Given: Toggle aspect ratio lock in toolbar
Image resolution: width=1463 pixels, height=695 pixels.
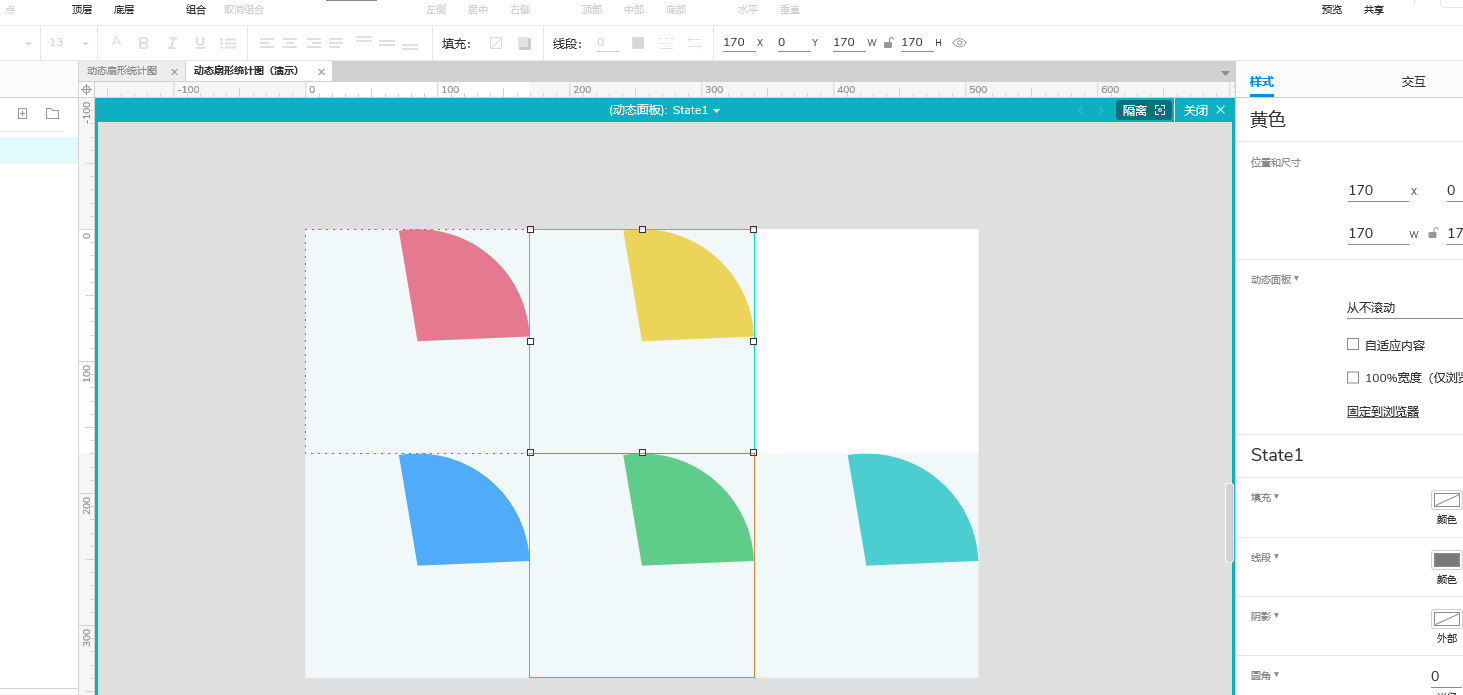Looking at the screenshot, I should coord(888,43).
